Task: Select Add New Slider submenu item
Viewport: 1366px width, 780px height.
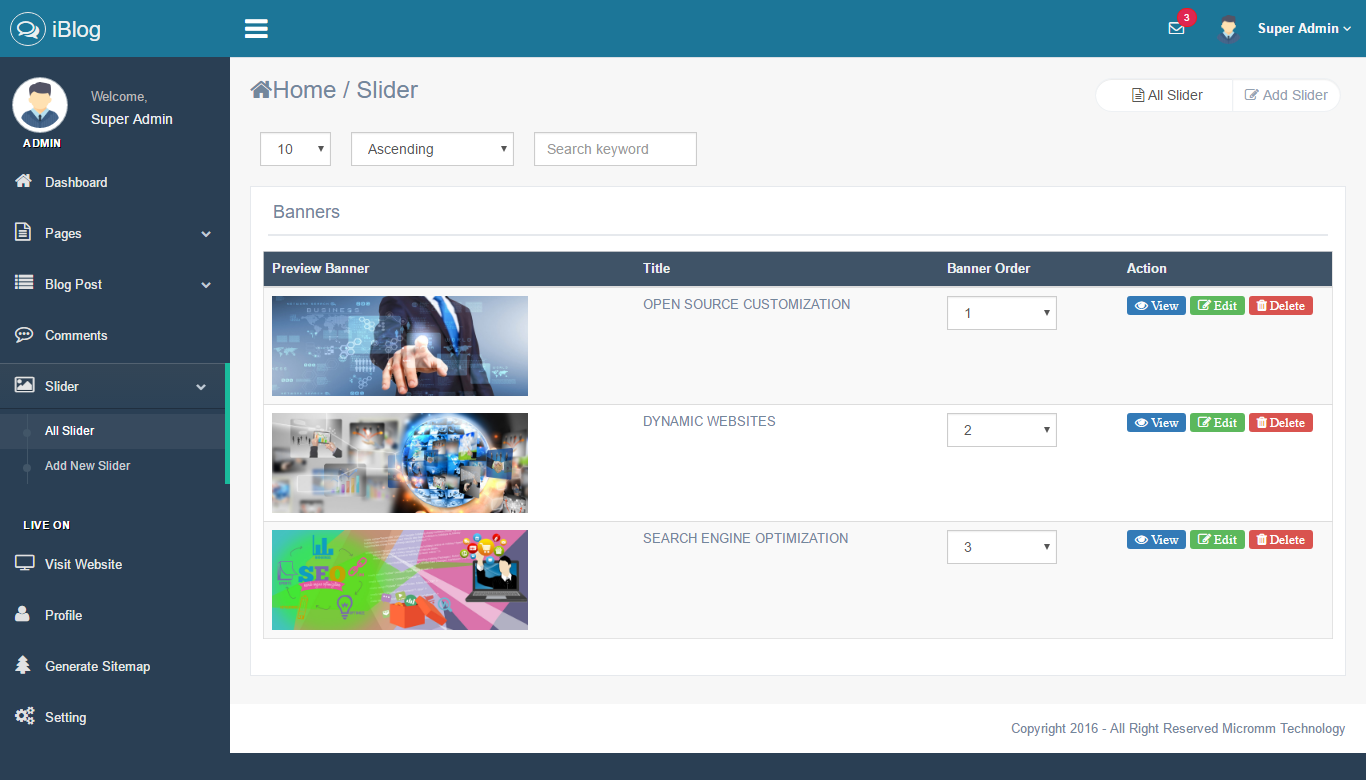Action: [x=87, y=466]
